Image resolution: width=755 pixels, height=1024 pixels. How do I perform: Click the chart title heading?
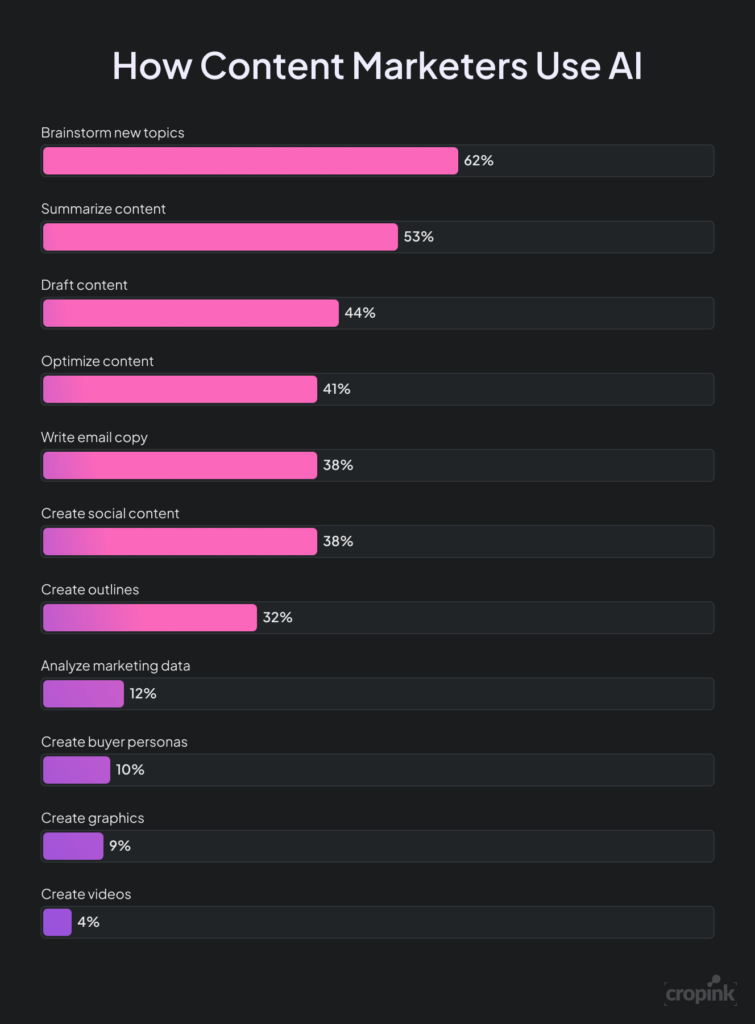pyautogui.click(x=377, y=66)
